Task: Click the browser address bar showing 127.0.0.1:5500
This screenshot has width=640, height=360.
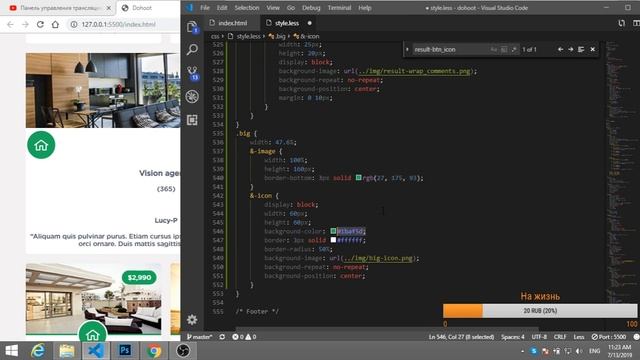Action: click(x=122, y=24)
